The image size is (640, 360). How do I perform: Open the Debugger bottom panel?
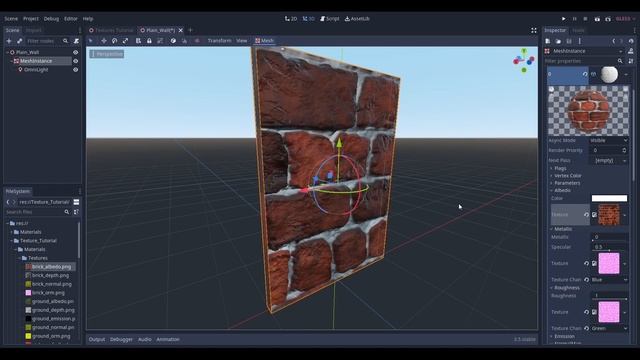click(x=121, y=339)
